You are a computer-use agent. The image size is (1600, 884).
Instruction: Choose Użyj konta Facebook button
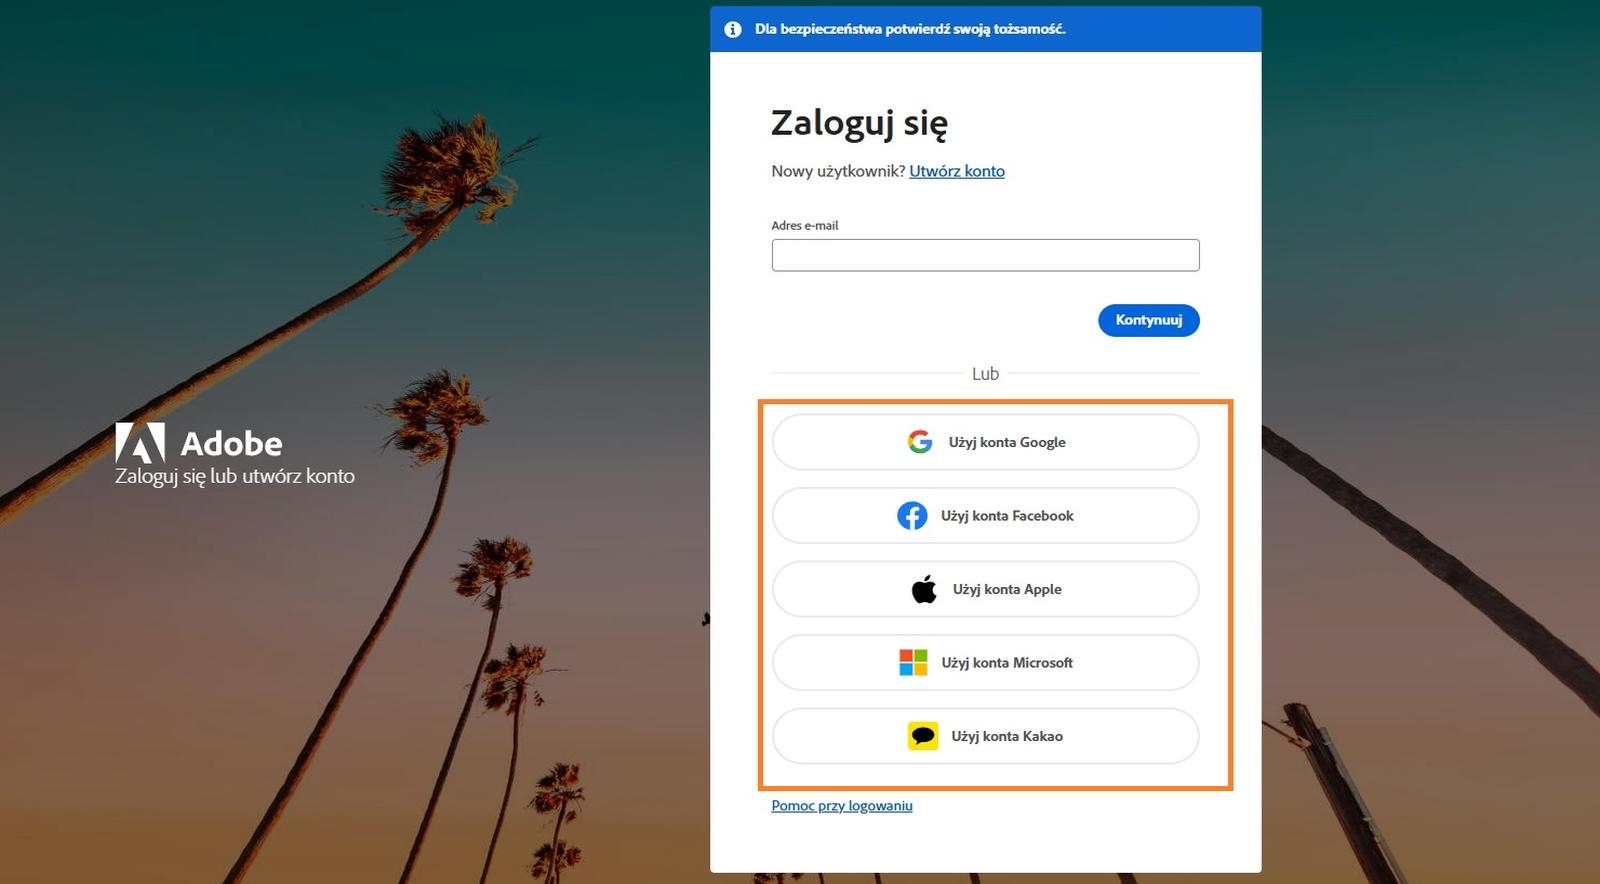click(985, 516)
